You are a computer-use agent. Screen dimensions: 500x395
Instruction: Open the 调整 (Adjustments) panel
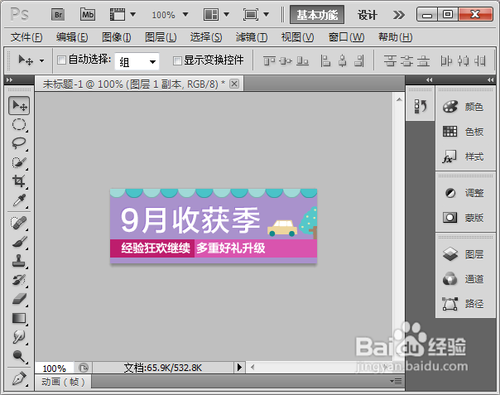(x=464, y=193)
